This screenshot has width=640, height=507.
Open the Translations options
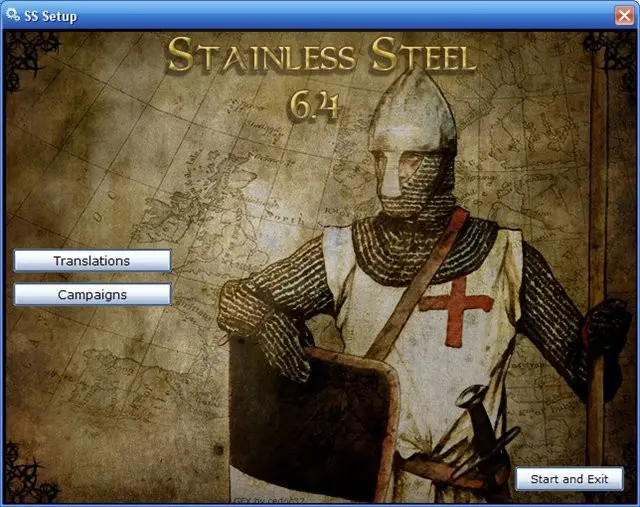92,260
